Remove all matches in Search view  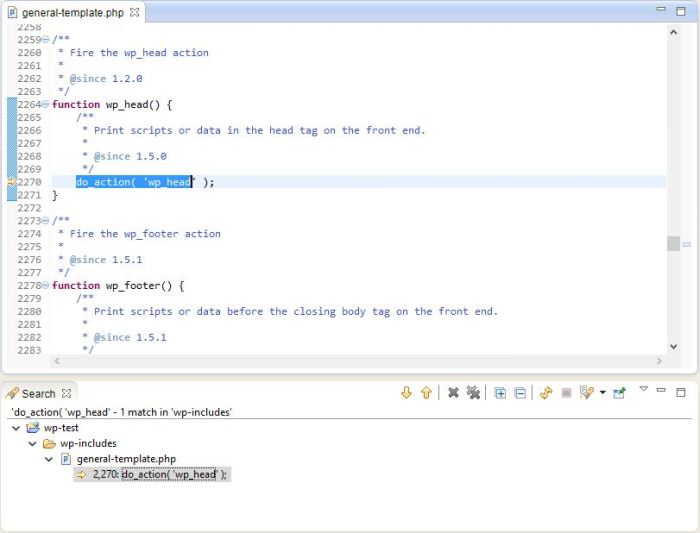(473, 393)
